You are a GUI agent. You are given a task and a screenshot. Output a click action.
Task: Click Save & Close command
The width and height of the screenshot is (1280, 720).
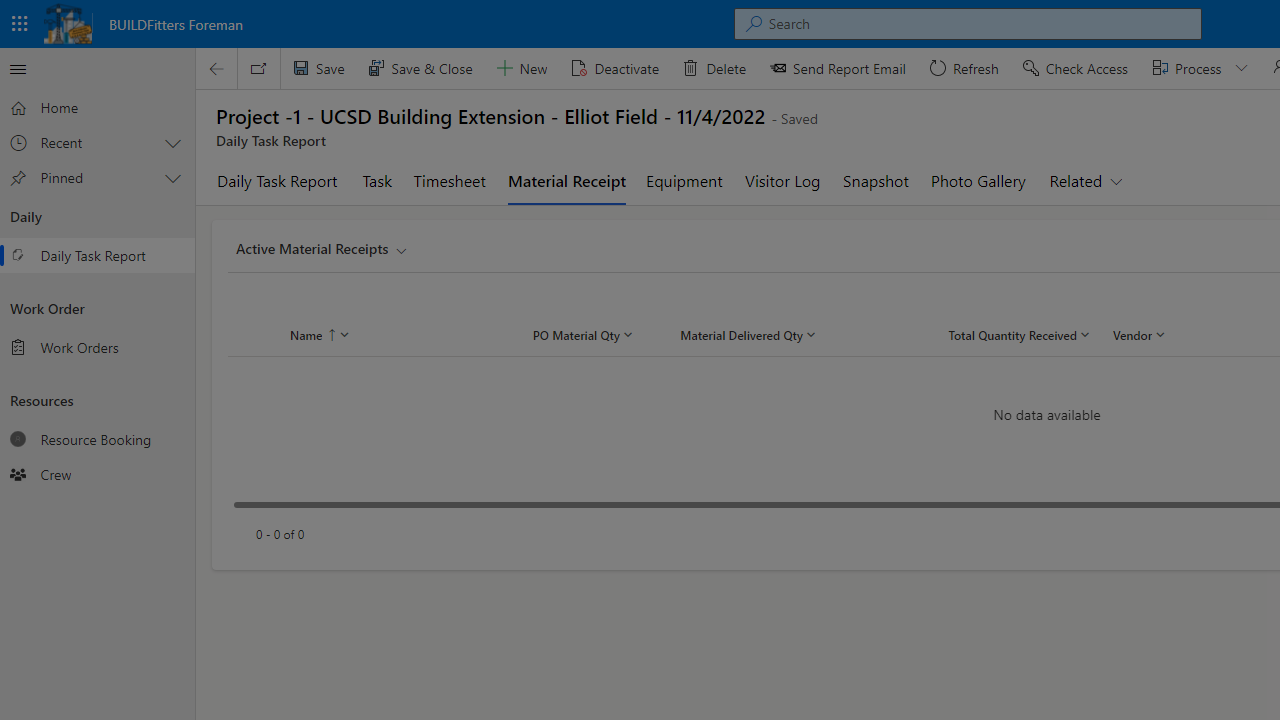pyautogui.click(x=420, y=69)
